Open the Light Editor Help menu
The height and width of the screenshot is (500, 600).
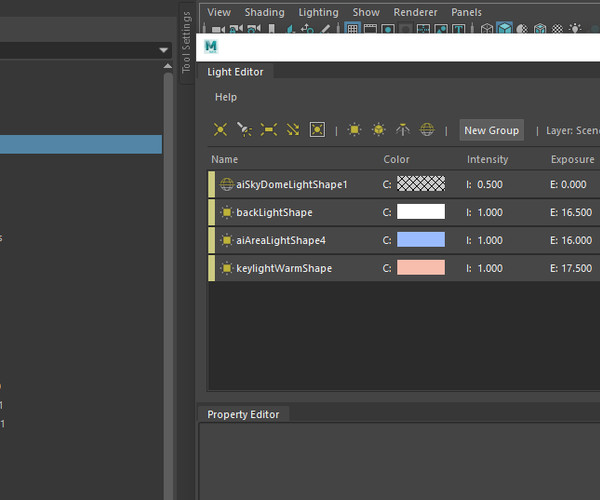point(226,97)
